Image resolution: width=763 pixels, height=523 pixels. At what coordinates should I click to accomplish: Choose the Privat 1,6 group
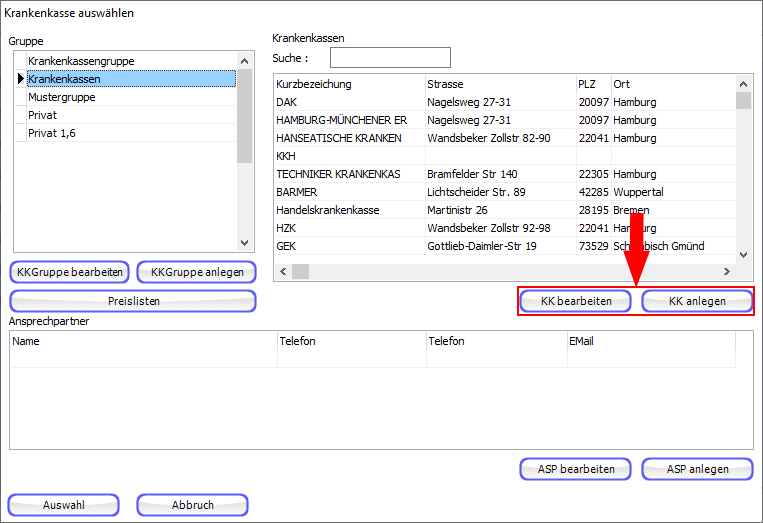52,133
